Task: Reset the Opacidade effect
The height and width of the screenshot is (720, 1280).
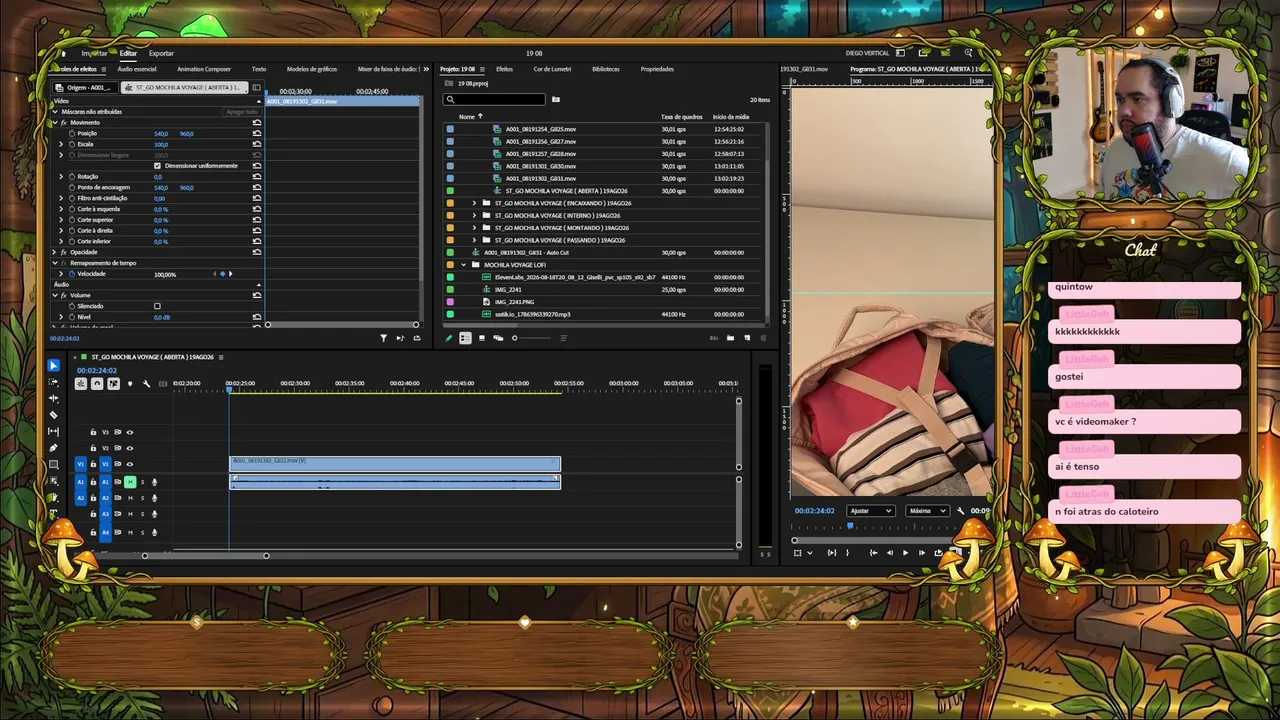Action: (x=257, y=252)
